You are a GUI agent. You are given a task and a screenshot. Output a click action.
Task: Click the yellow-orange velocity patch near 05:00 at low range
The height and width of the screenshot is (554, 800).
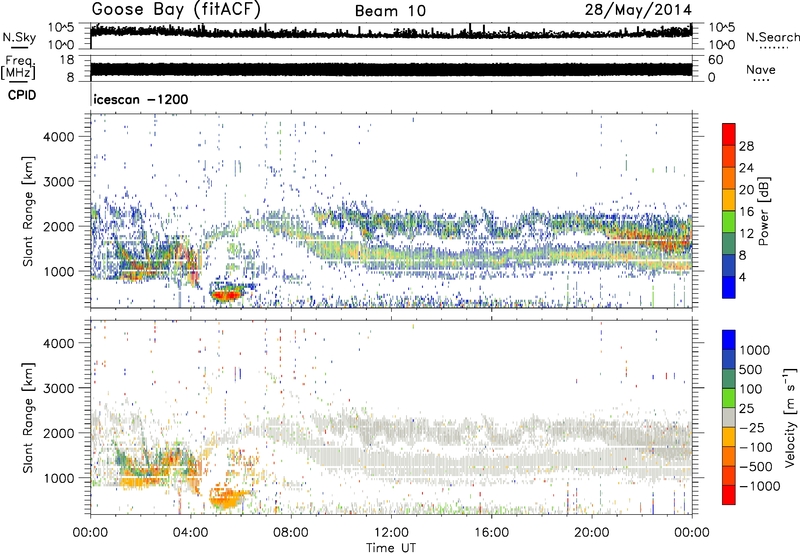click(x=228, y=499)
